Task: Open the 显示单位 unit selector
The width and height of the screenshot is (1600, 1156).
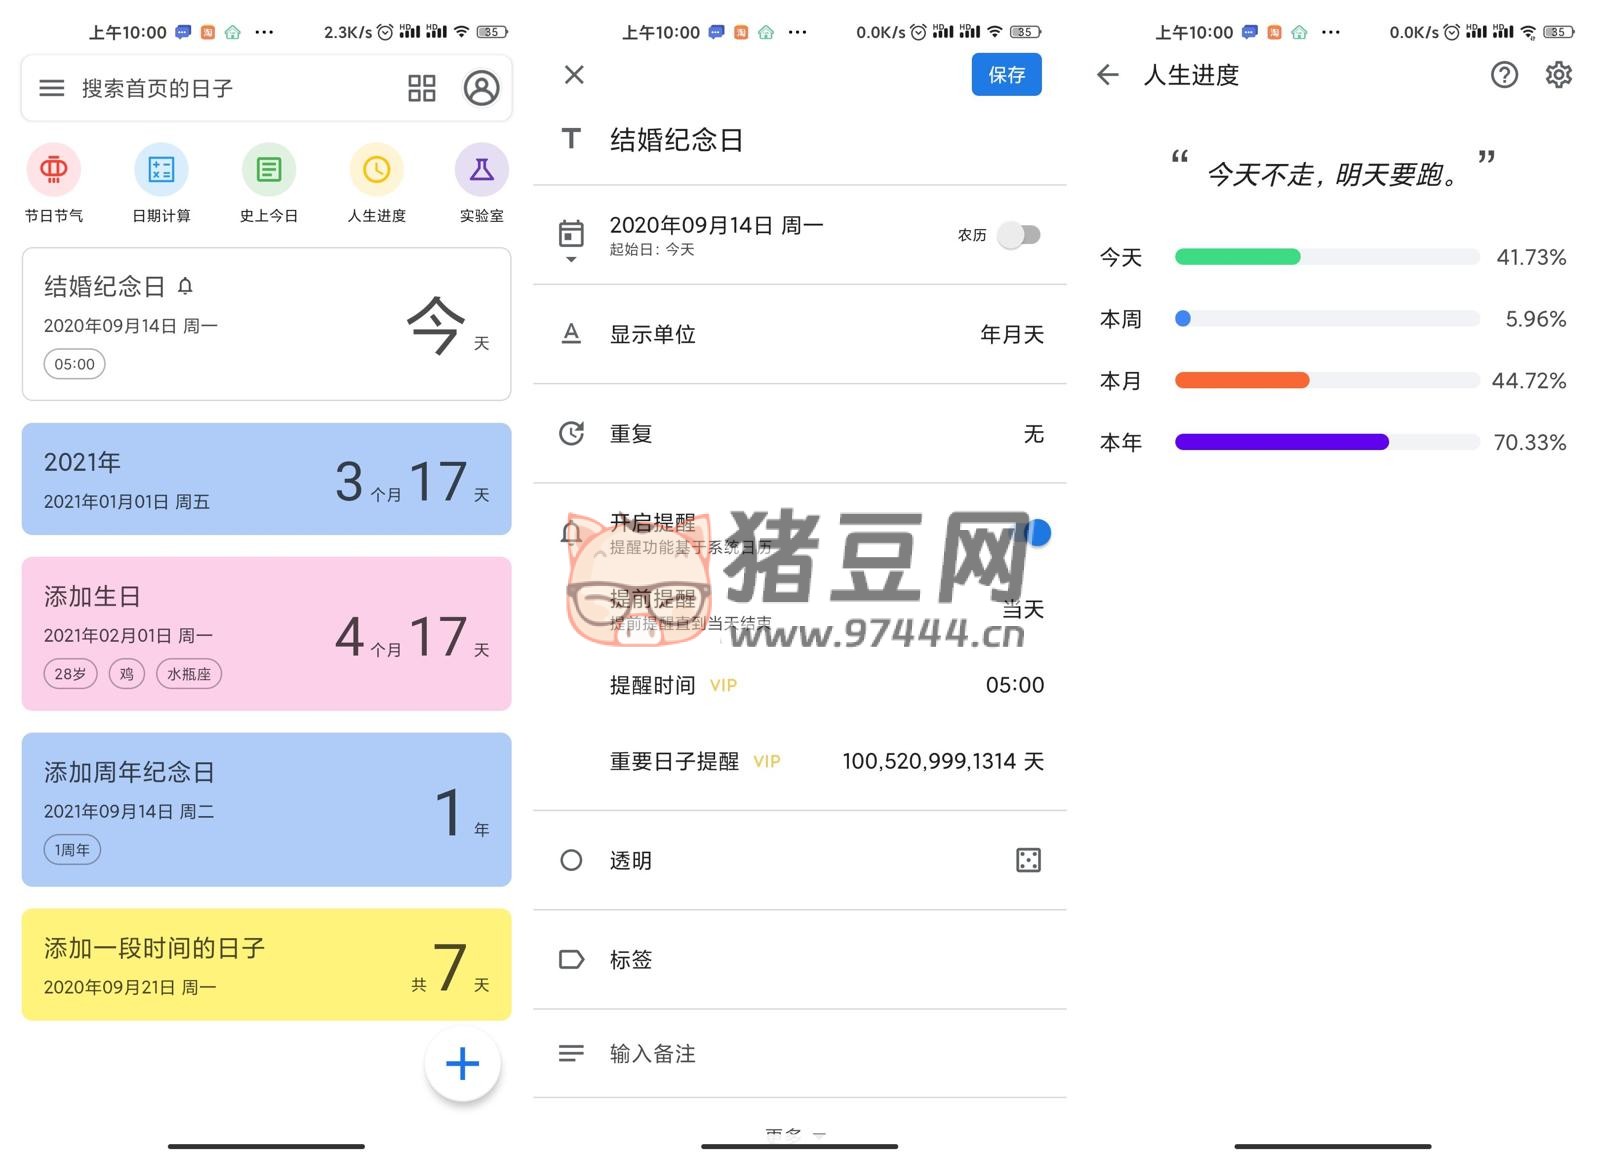Action: click(x=800, y=334)
